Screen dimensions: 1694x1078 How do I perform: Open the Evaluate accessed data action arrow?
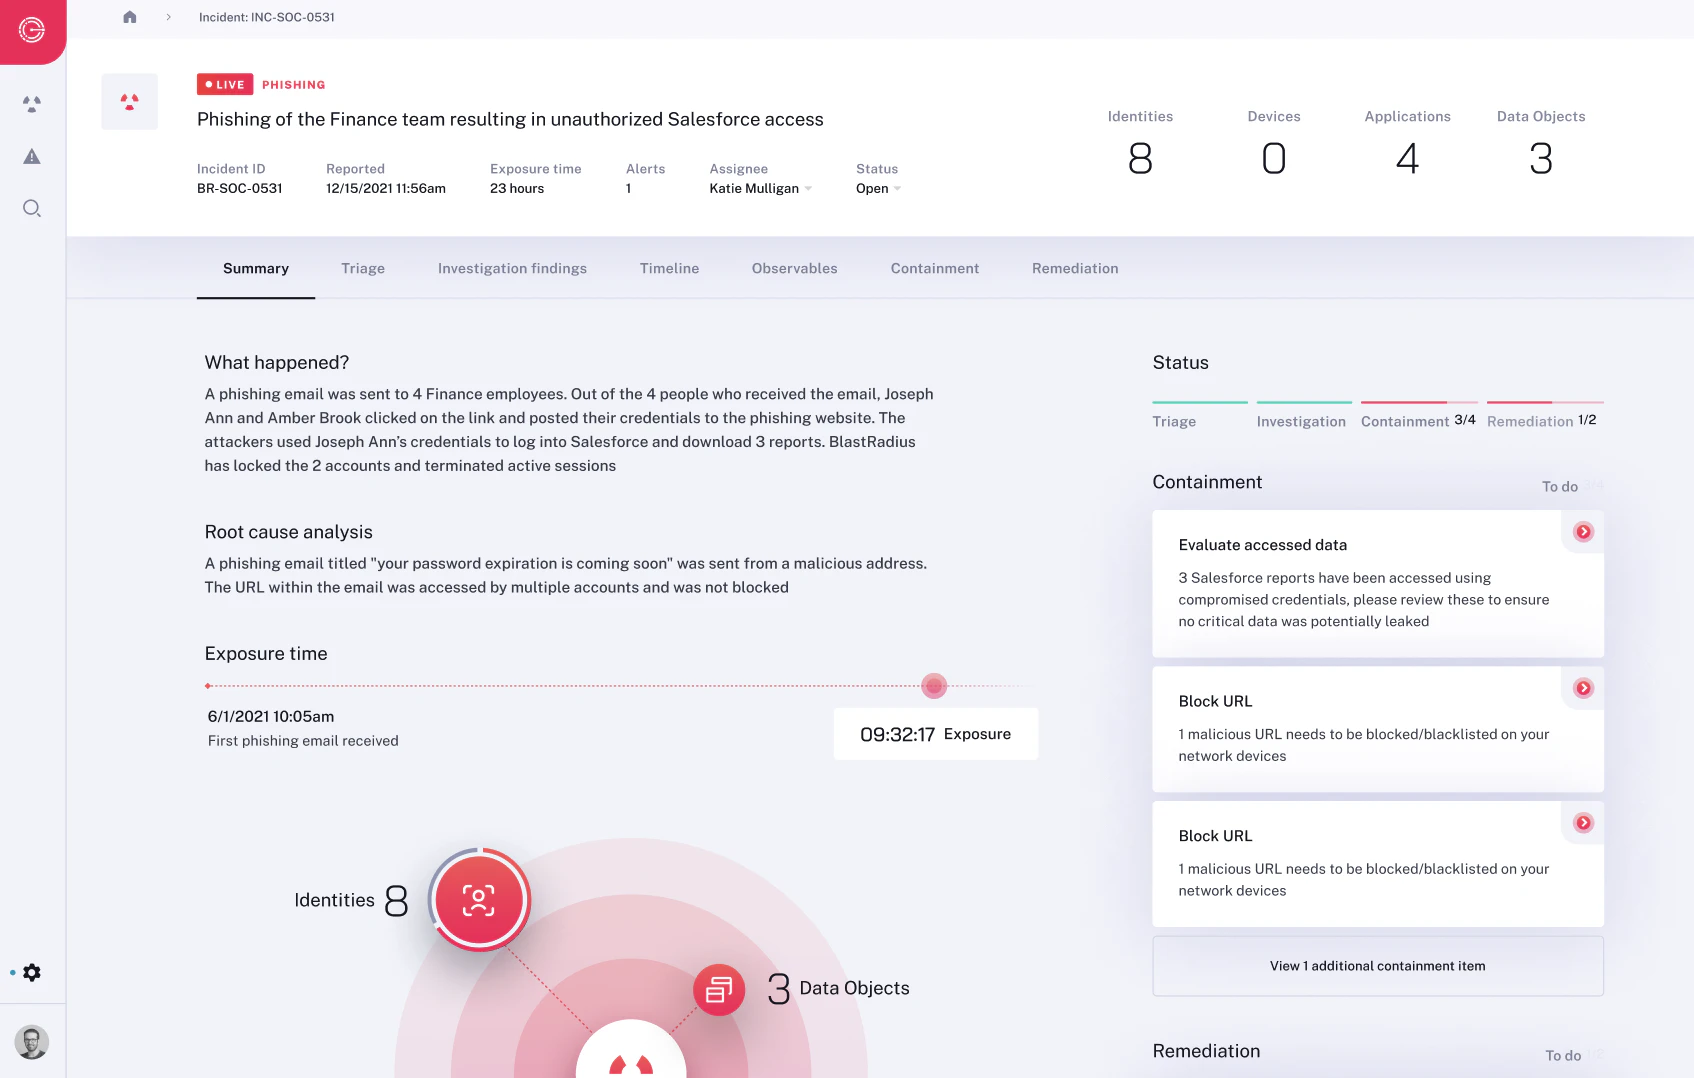(x=1584, y=533)
